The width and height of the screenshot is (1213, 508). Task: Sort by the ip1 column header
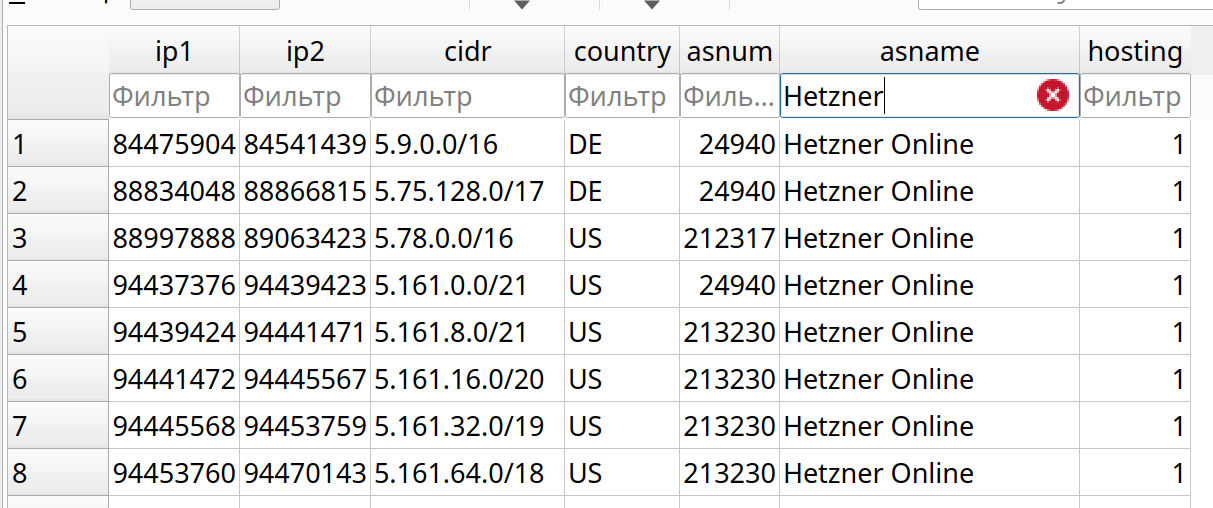[x=174, y=51]
